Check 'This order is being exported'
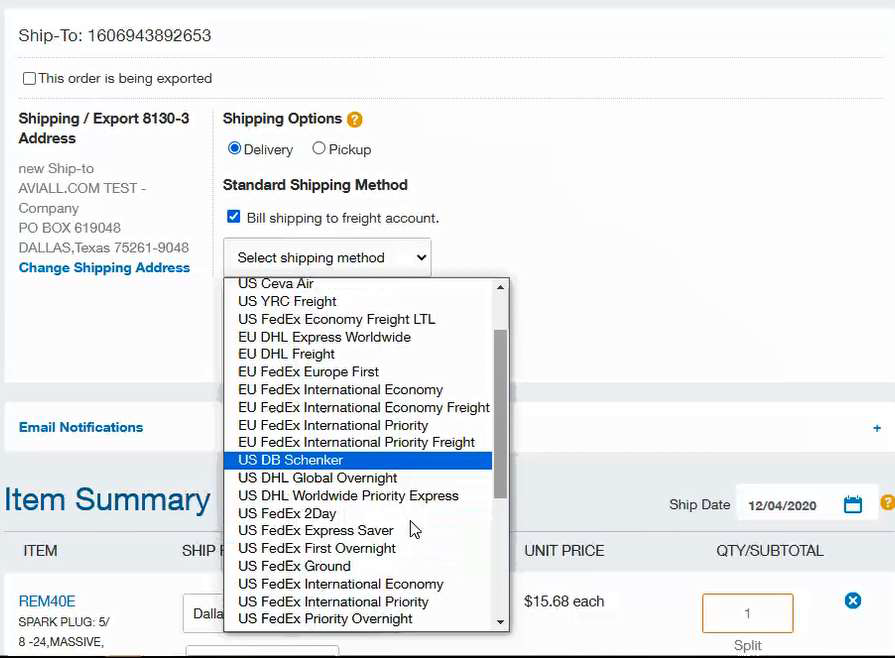 point(29,78)
